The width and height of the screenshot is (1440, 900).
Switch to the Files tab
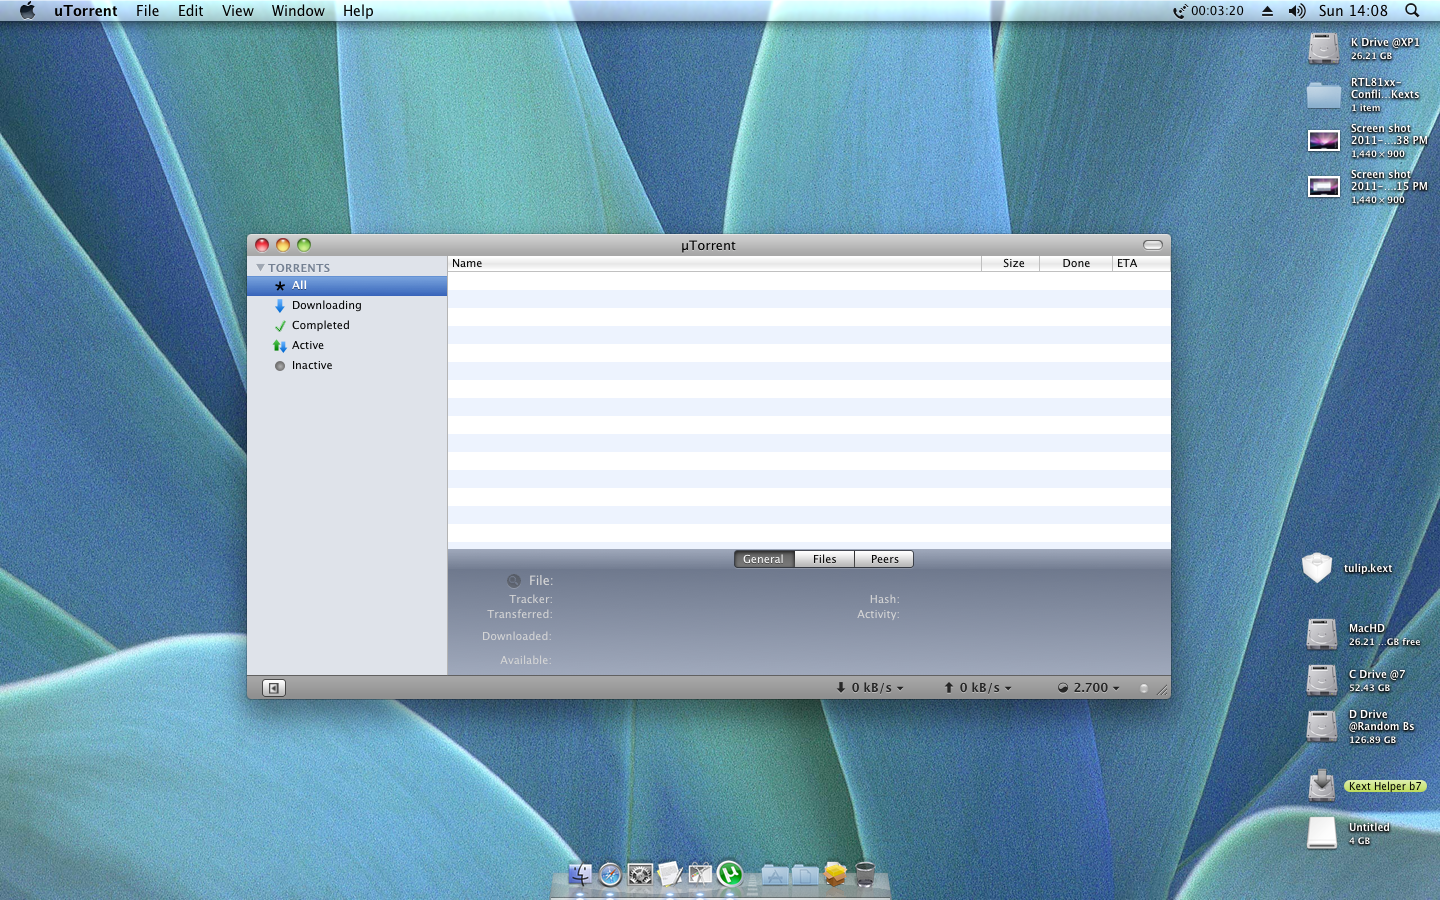(825, 559)
